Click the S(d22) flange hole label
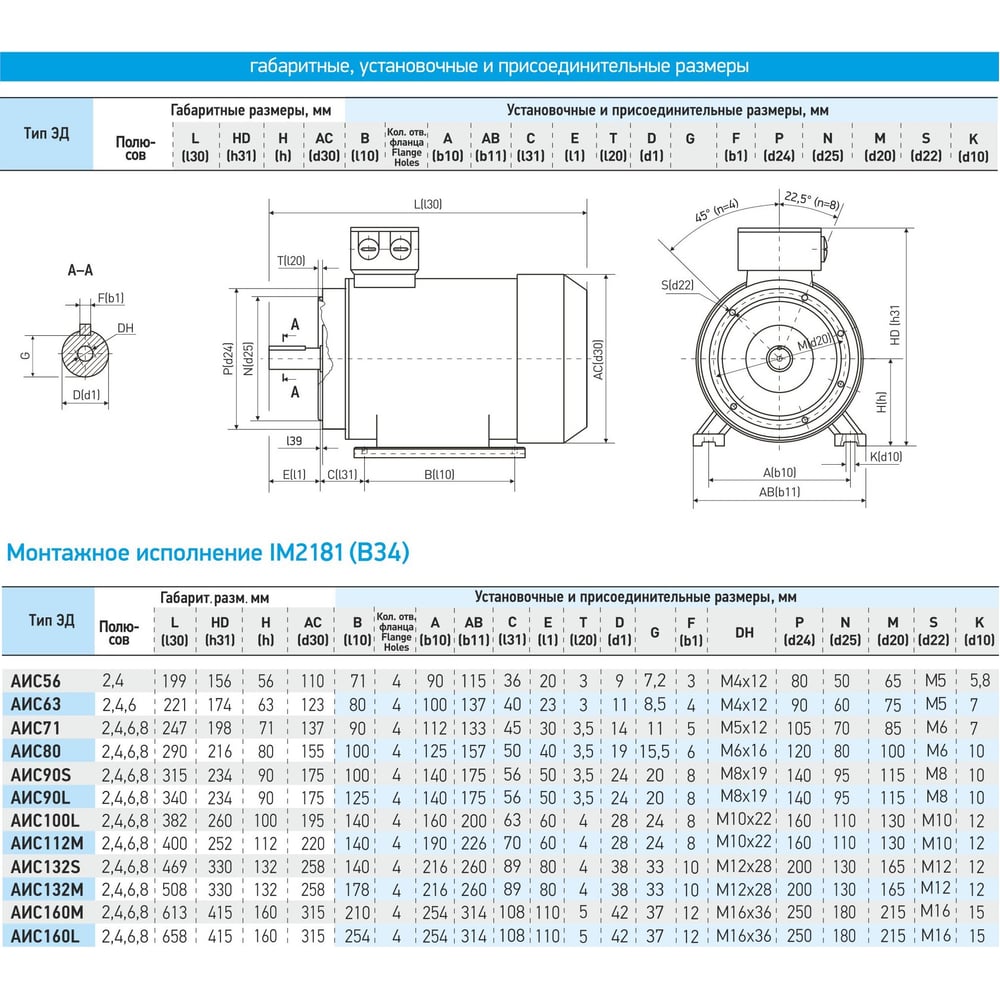Screen dimensions: 1000x1000 (677, 285)
